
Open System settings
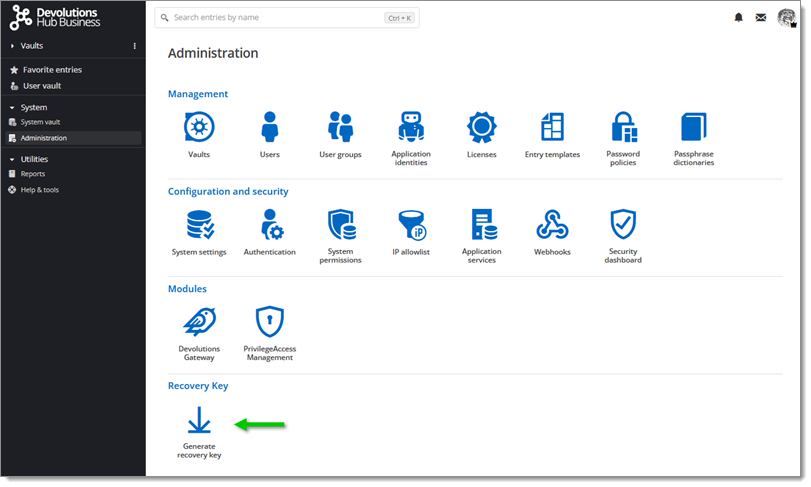[x=199, y=224]
